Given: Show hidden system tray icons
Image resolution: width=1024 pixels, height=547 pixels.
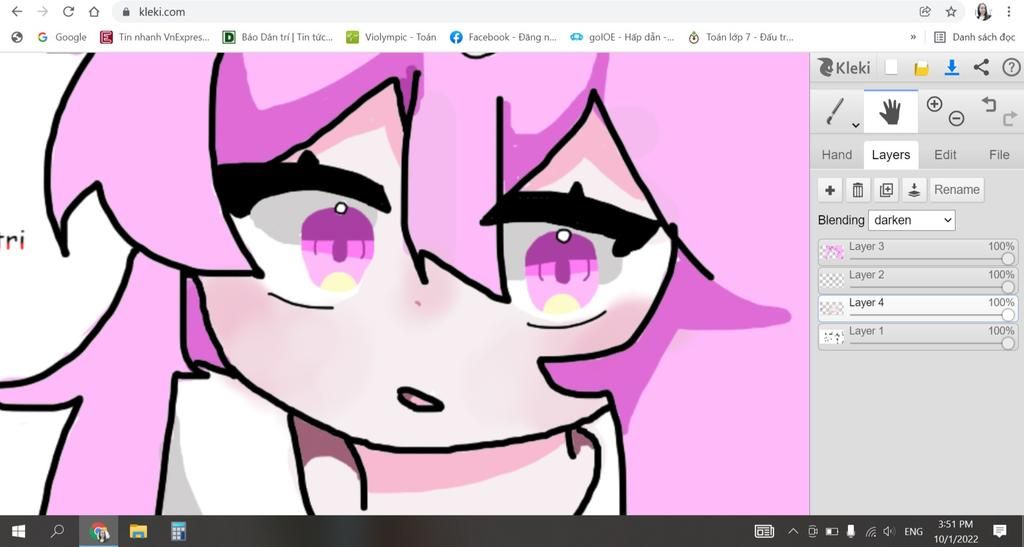Looking at the screenshot, I should pos(793,531).
